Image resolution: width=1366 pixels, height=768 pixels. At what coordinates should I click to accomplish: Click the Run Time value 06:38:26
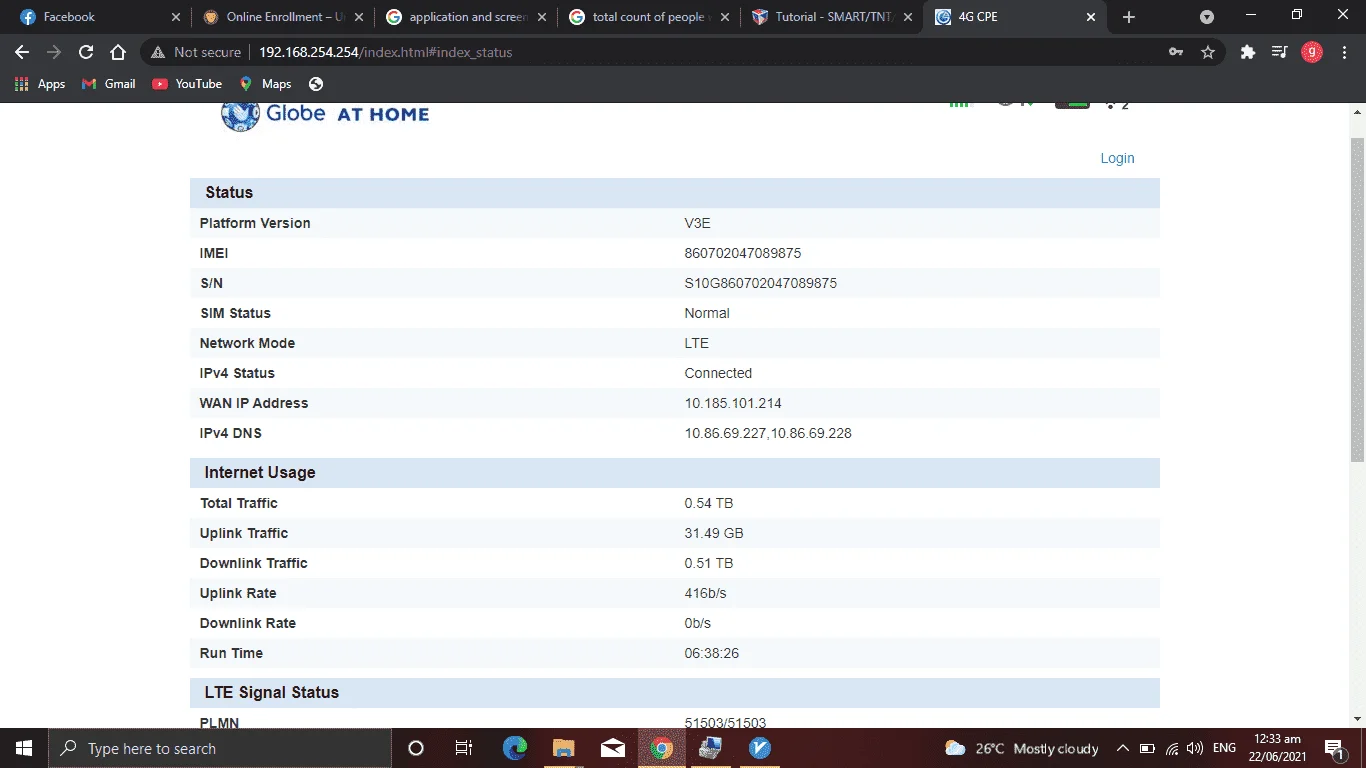(711, 653)
